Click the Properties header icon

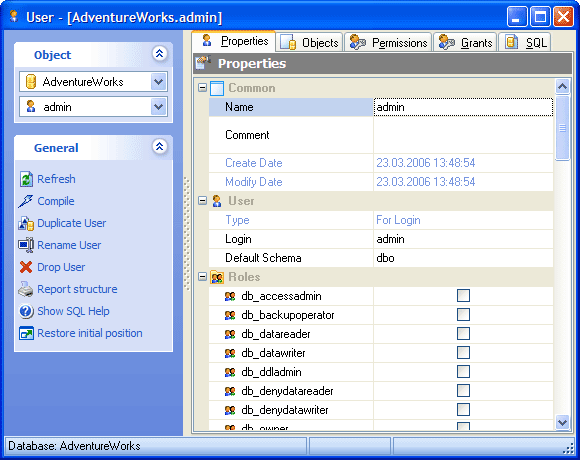203,63
